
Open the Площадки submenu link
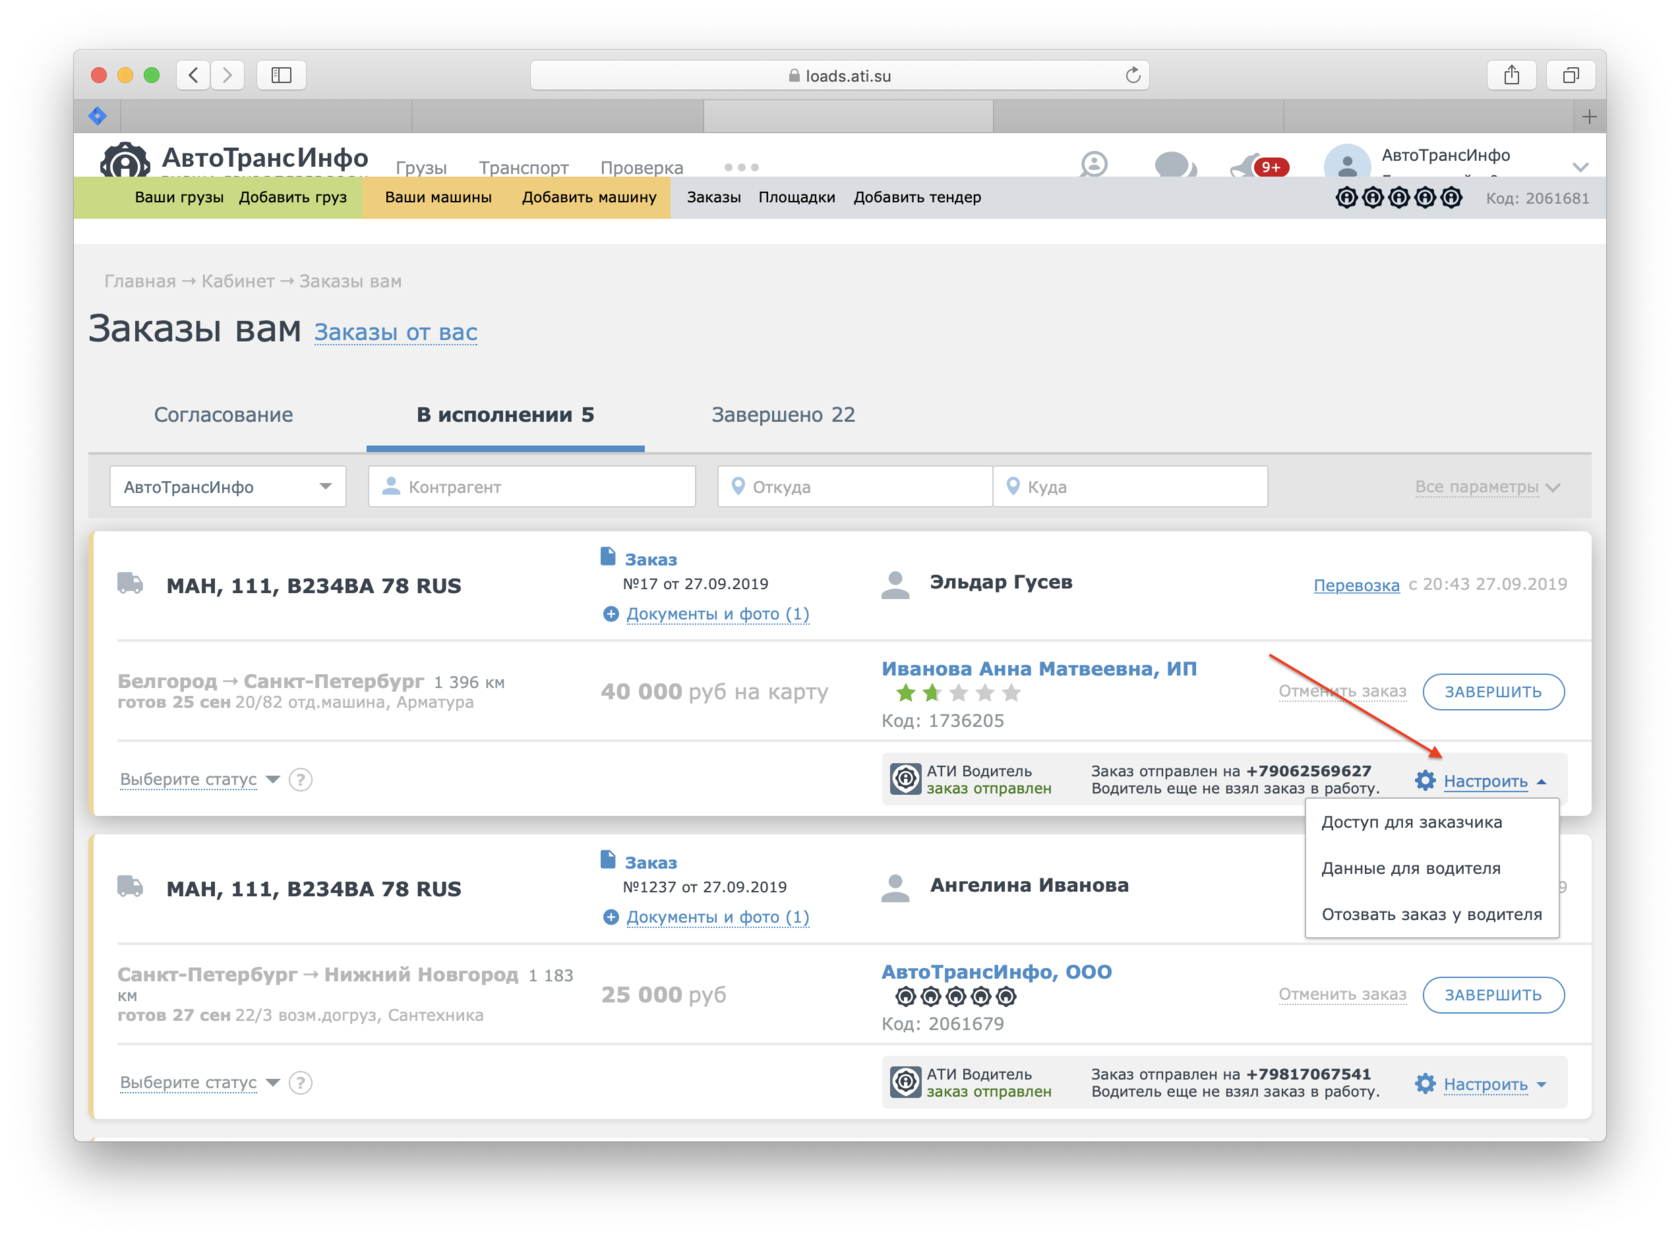(796, 198)
